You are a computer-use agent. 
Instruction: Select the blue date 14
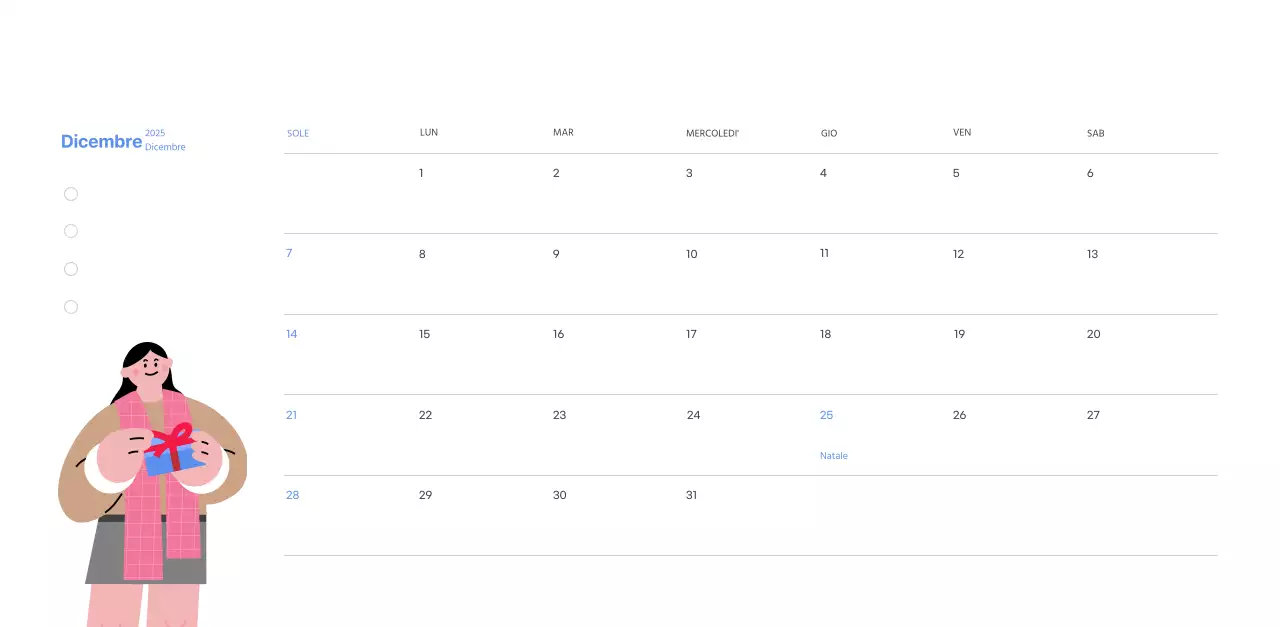tap(291, 333)
